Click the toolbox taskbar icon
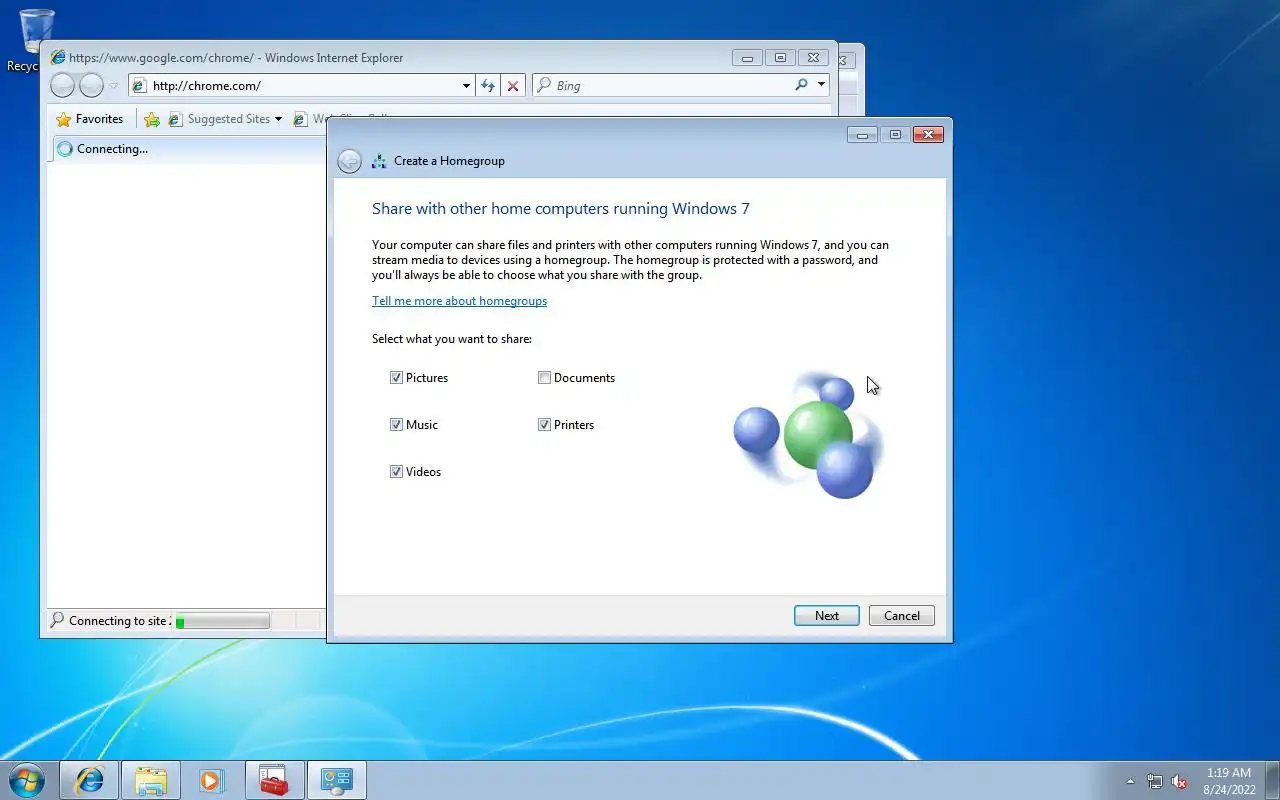 [274, 780]
